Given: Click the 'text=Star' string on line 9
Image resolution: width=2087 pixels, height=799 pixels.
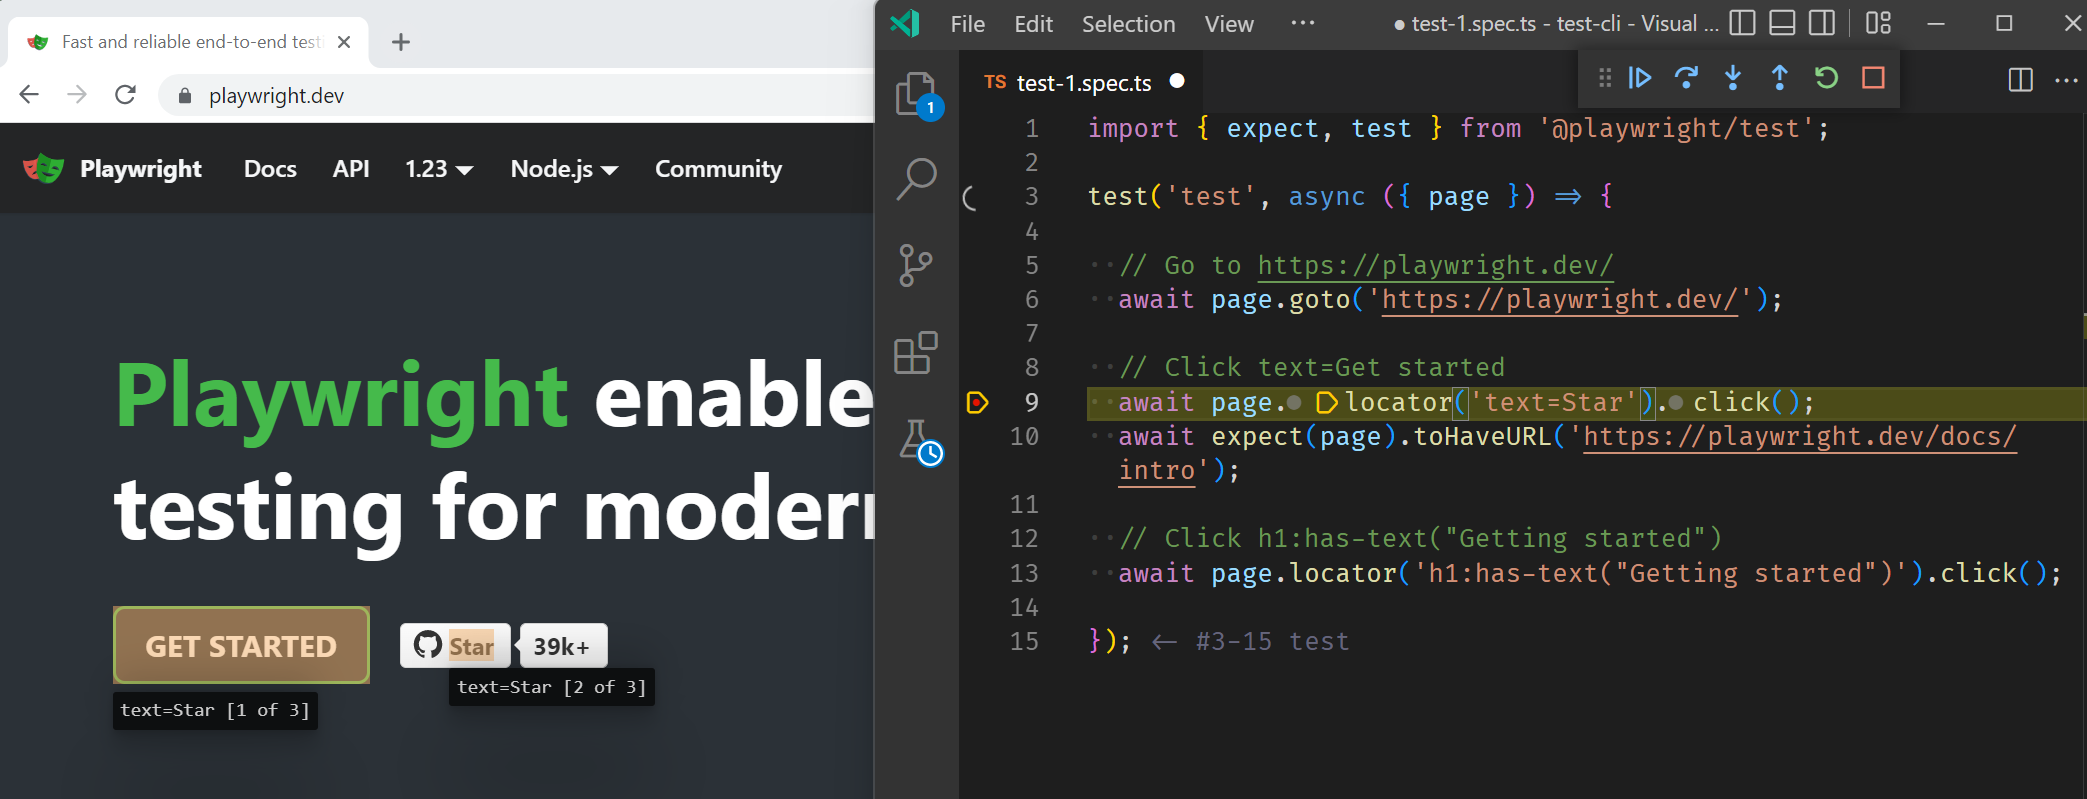Looking at the screenshot, I should pos(1555,403).
